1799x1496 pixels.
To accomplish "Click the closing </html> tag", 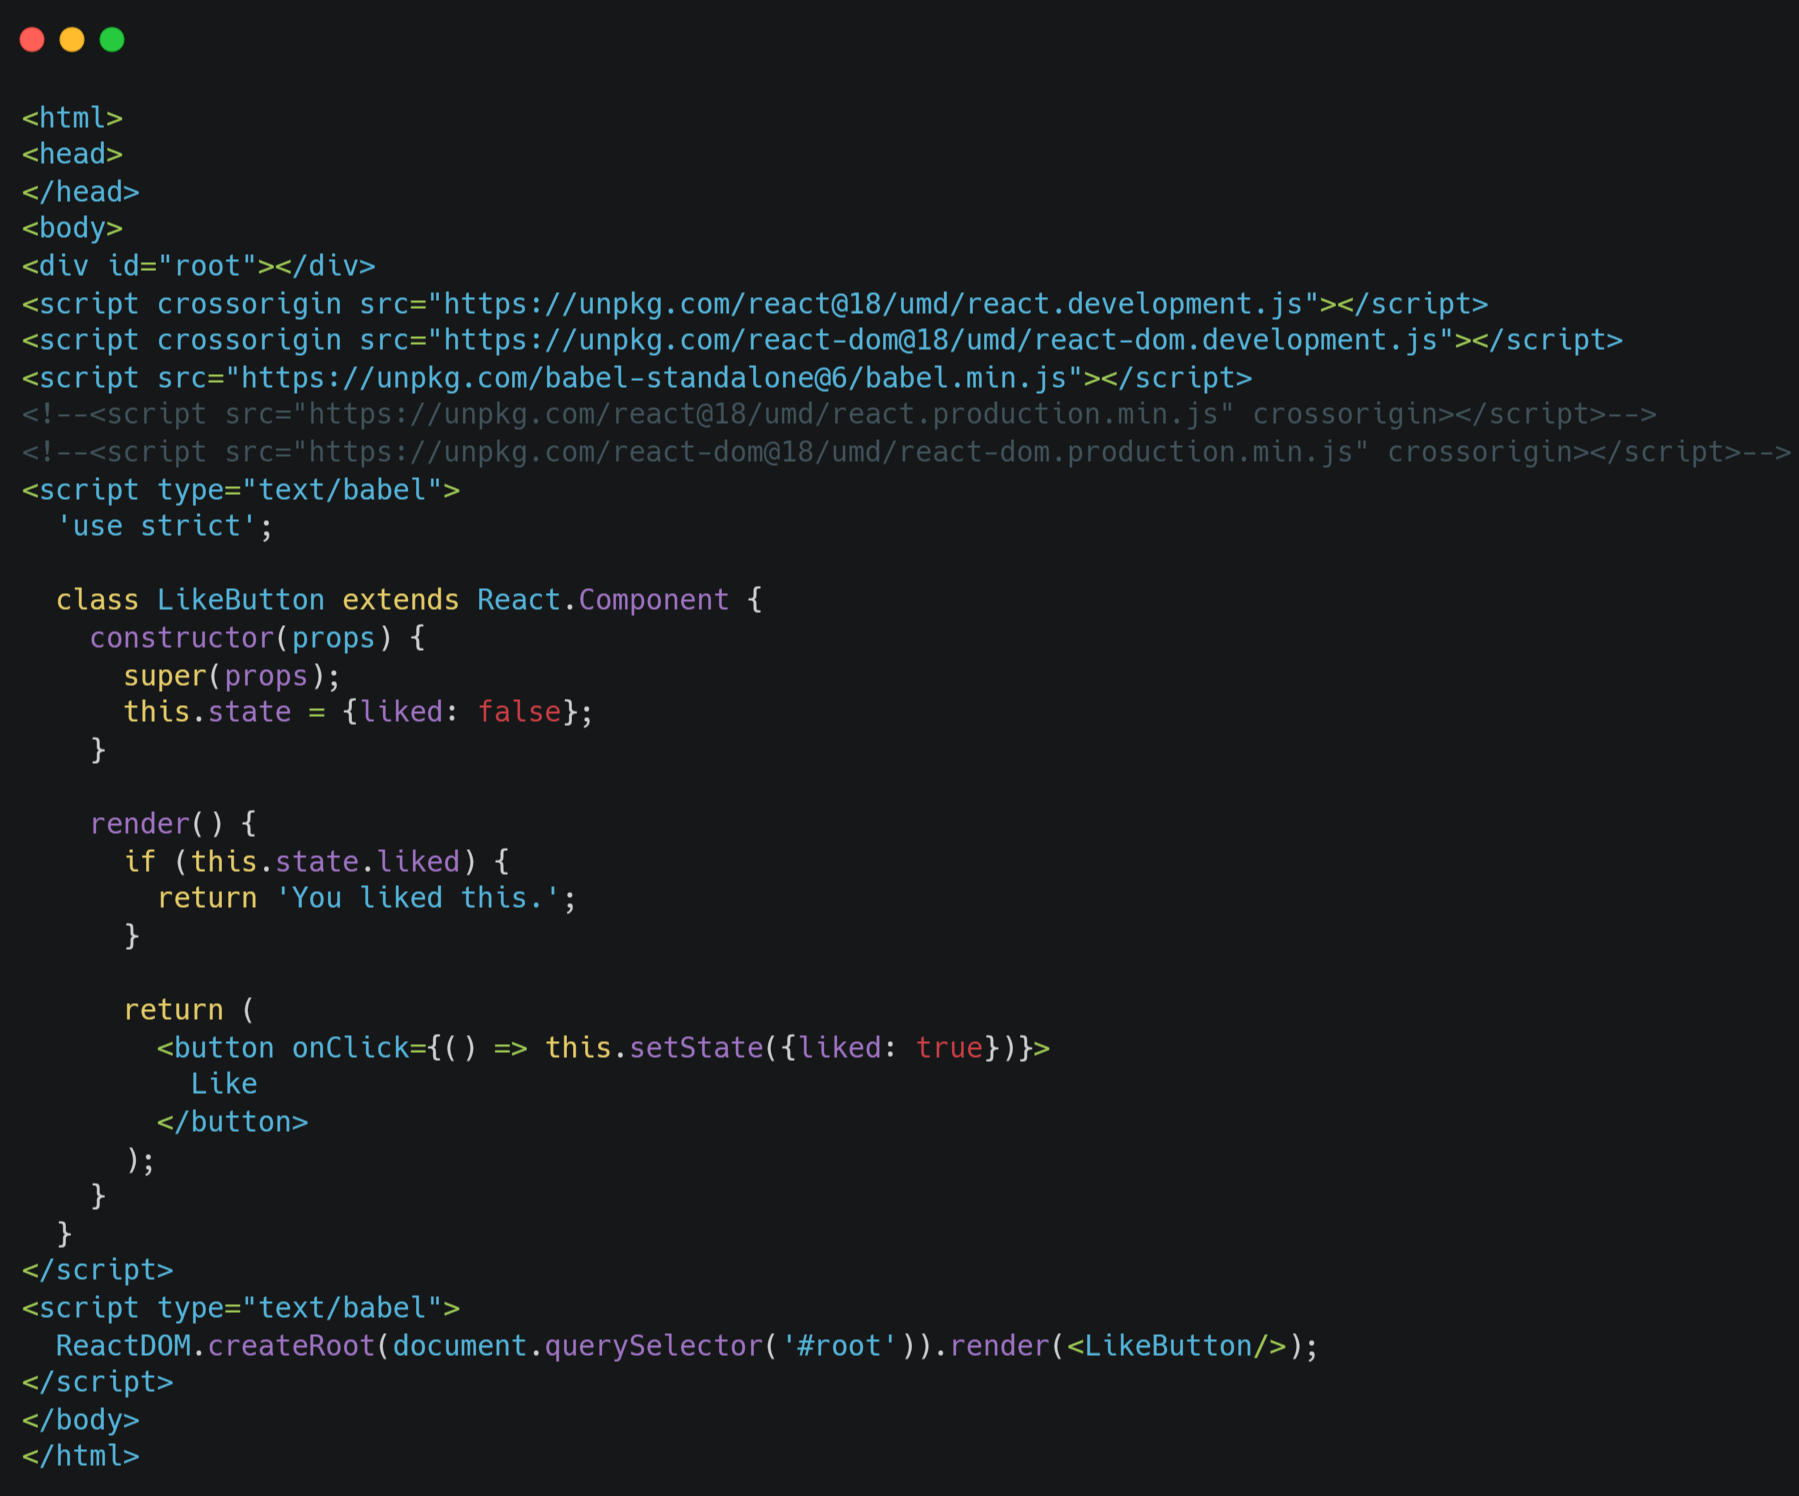I will pos(81,1456).
